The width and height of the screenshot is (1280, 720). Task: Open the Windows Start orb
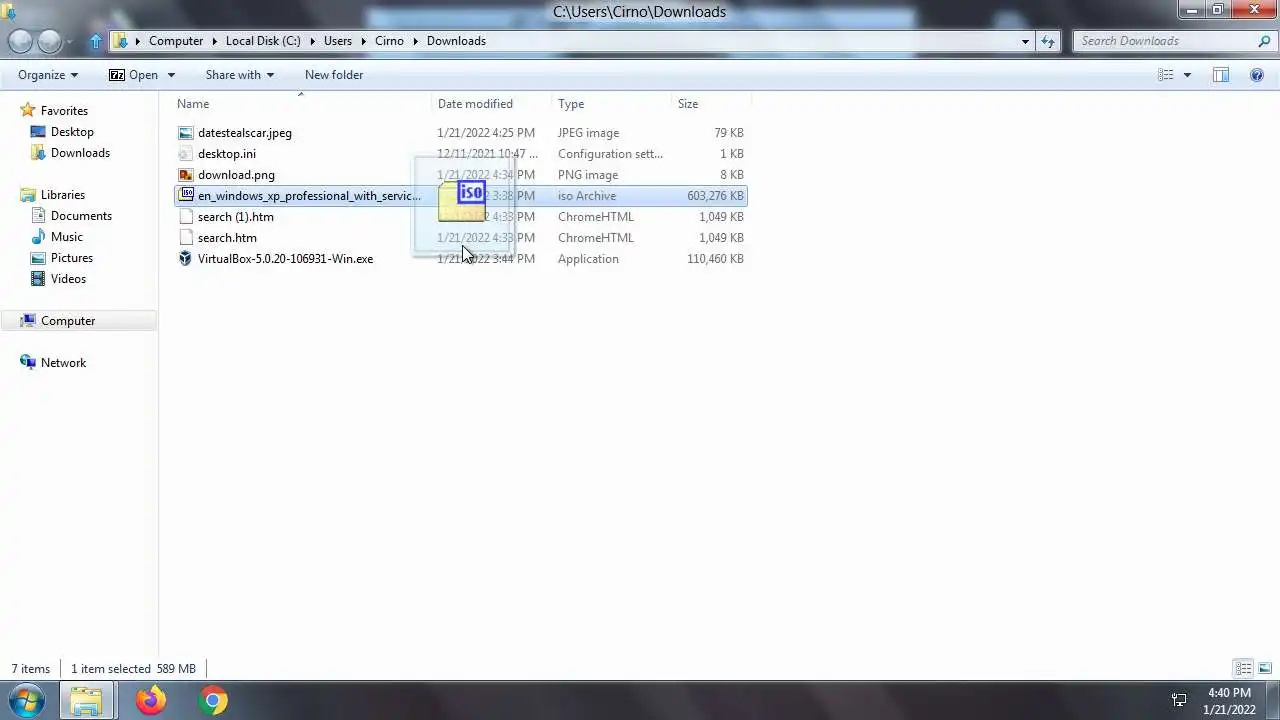tap(27, 701)
